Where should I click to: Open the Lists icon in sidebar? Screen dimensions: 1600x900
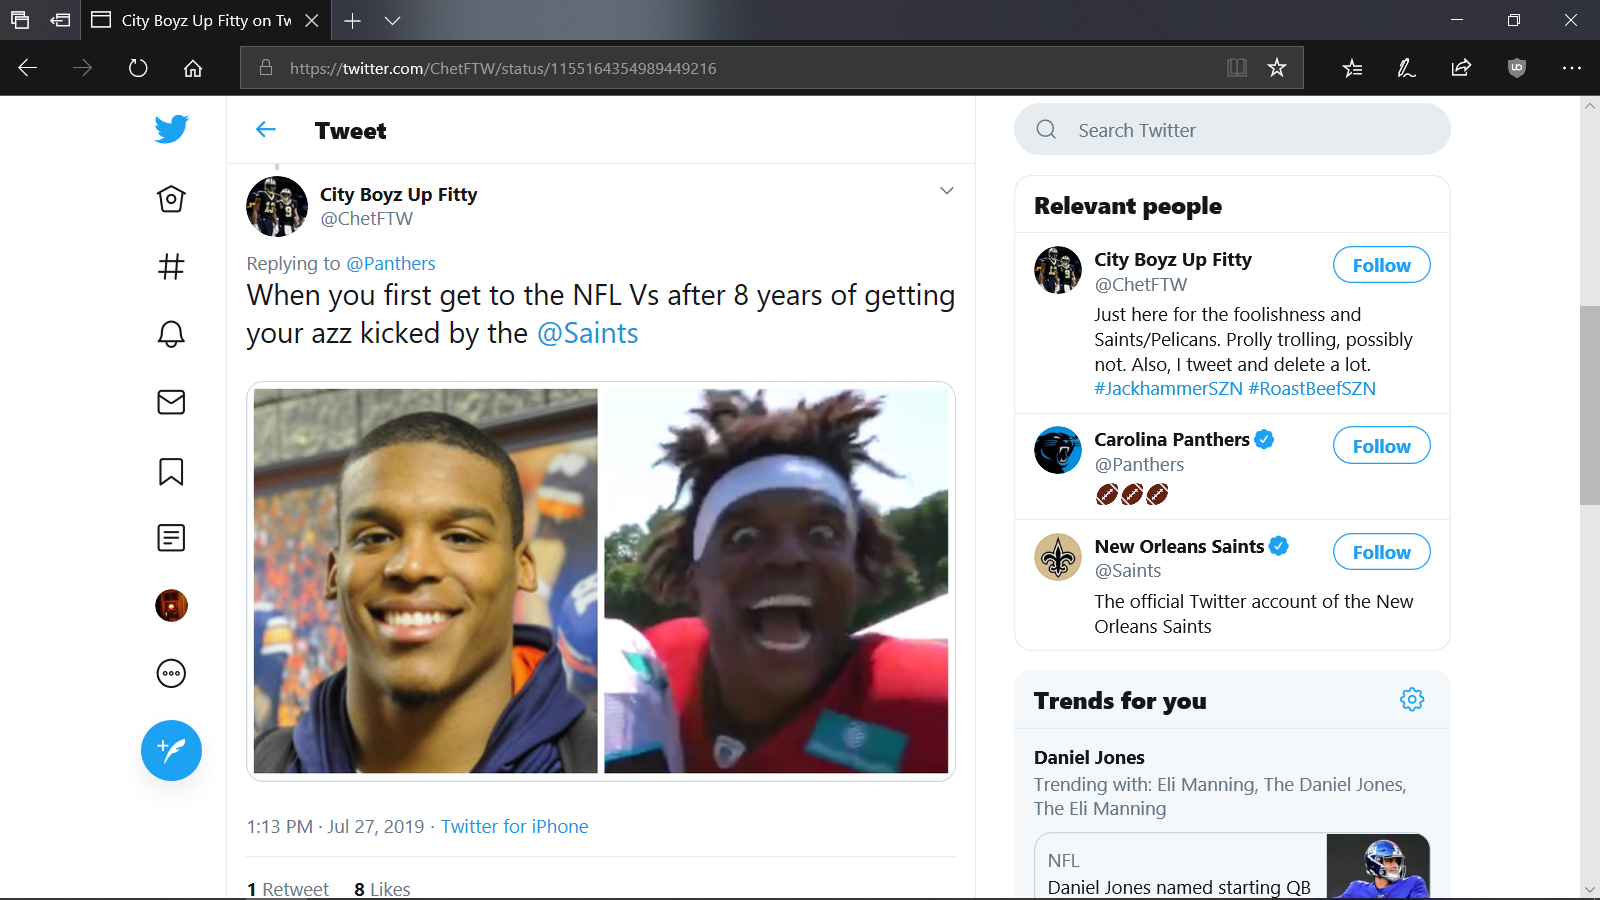tap(171, 538)
